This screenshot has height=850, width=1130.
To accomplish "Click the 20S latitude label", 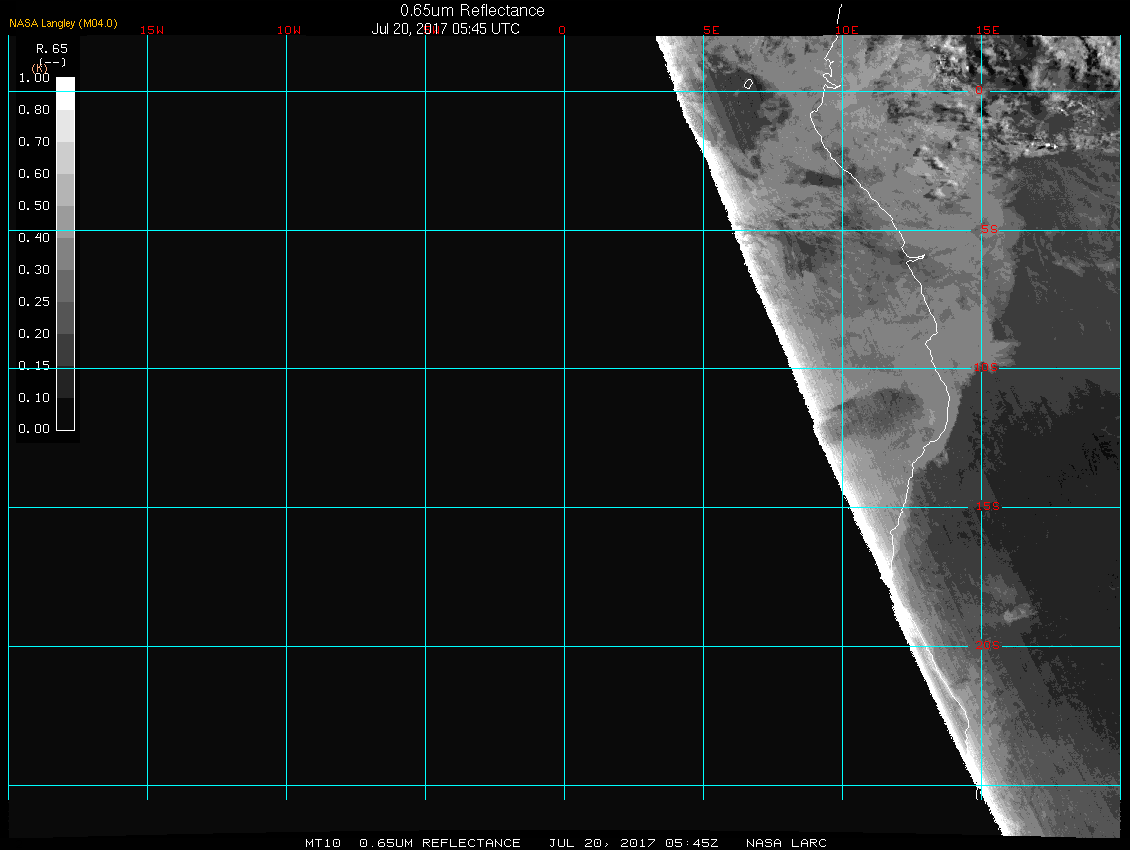I will point(986,646).
